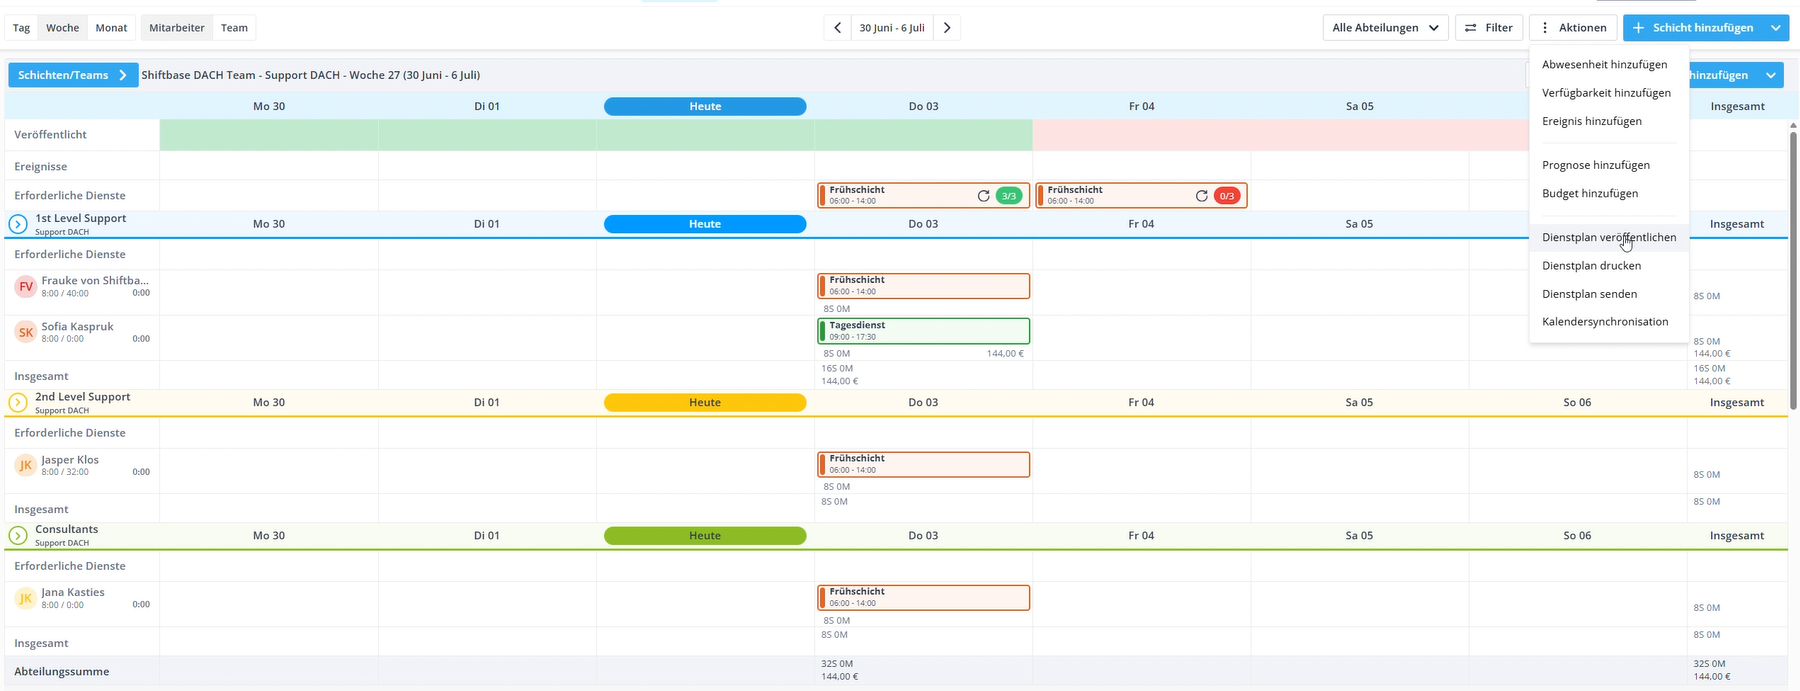Screen dimensions: 1800x691
Task: Switch to the Woche view
Action: click(62, 28)
